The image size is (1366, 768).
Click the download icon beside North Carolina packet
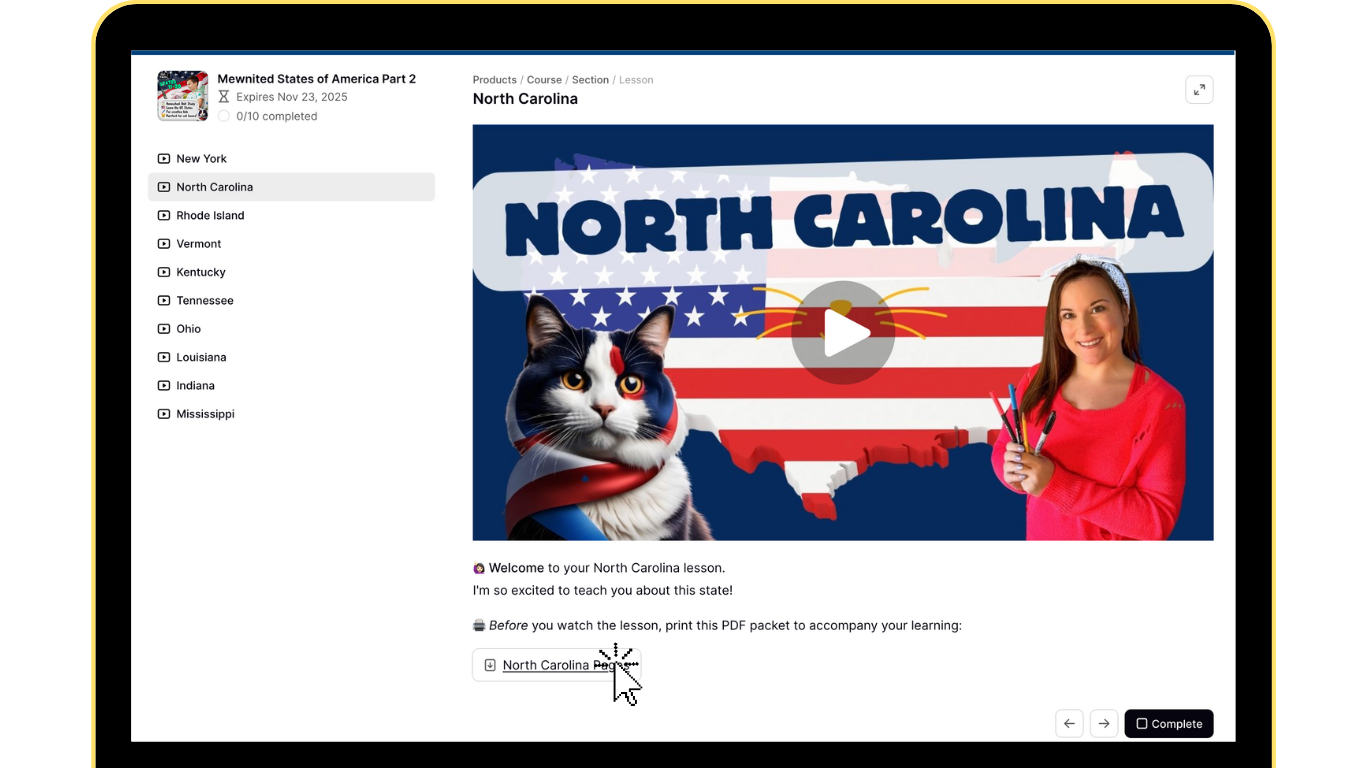point(490,665)
